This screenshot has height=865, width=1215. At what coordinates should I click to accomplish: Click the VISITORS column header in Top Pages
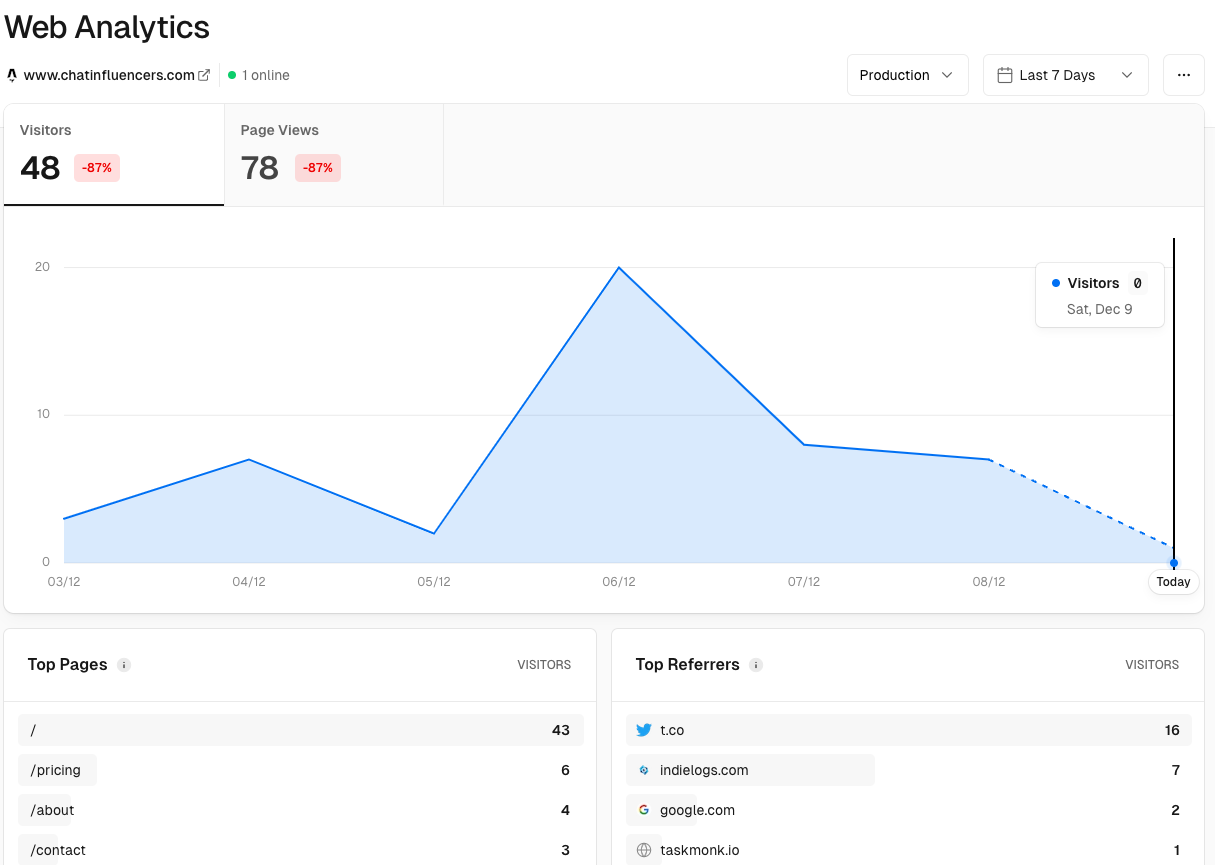544,665
